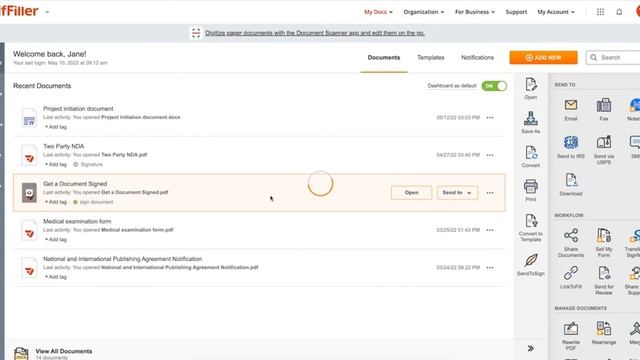The image size is (640, 360).
Task: Click Send for Review icon
Action: [x=604, y=273]
